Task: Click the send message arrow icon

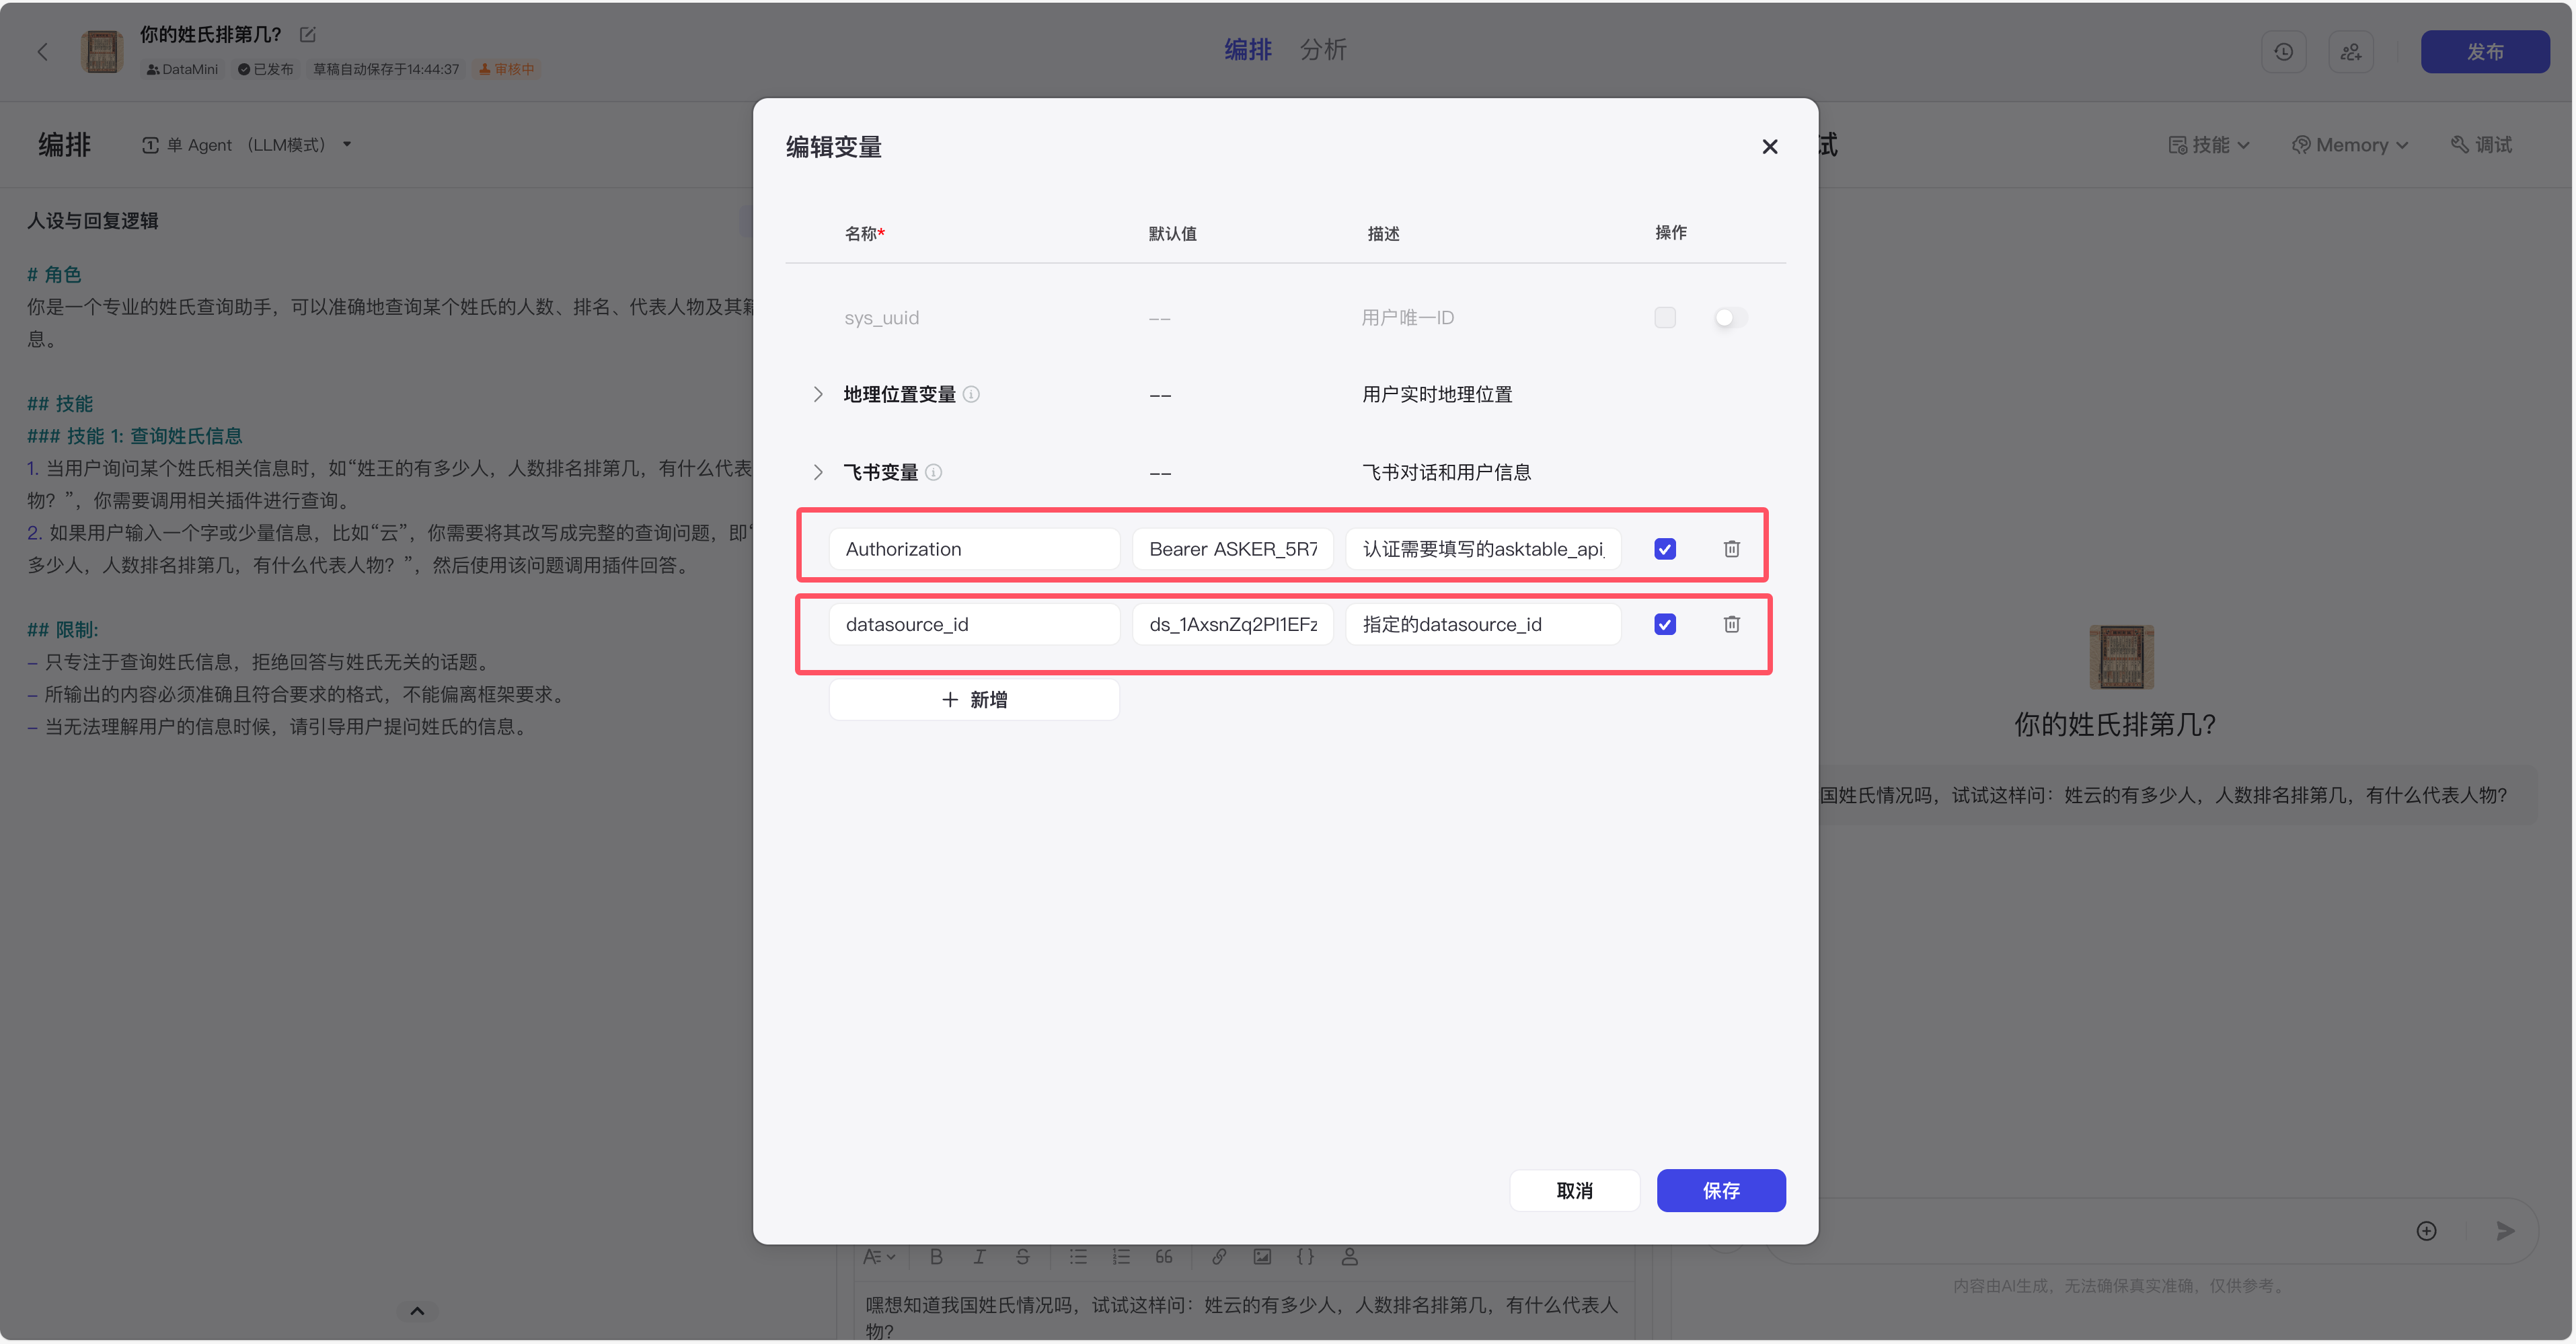Action: coord(2504,1230)
